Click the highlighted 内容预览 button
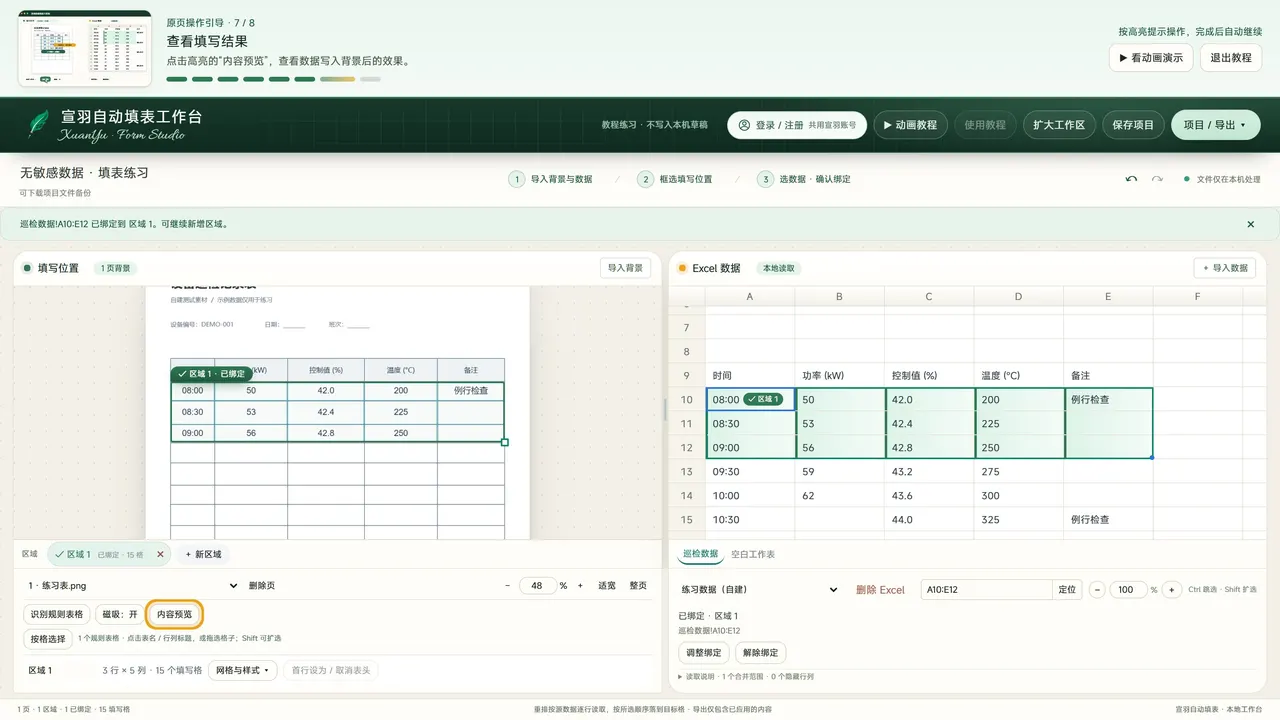Screen dimensions: 1280x720 [x=174, y=614]
